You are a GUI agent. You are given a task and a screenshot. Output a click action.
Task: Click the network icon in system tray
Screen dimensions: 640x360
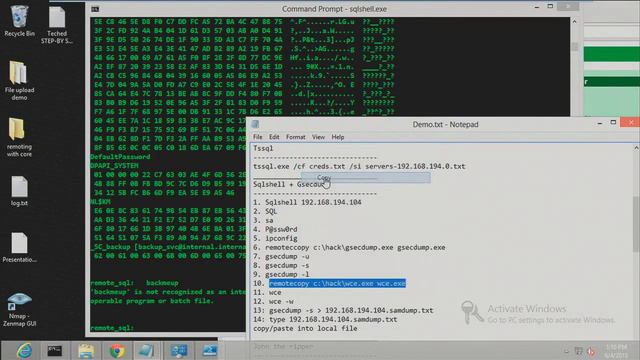coord(578,351)
